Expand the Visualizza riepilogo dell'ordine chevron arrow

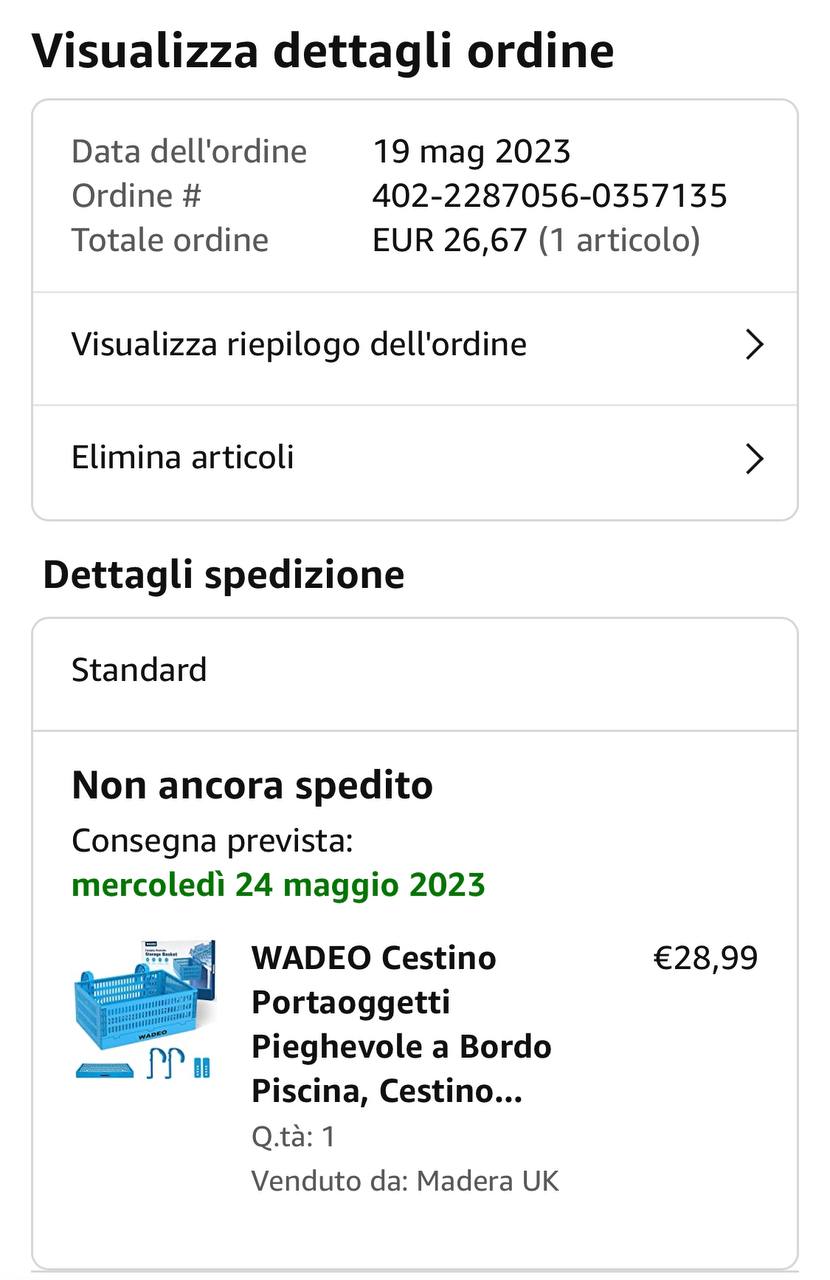(755, 345)
